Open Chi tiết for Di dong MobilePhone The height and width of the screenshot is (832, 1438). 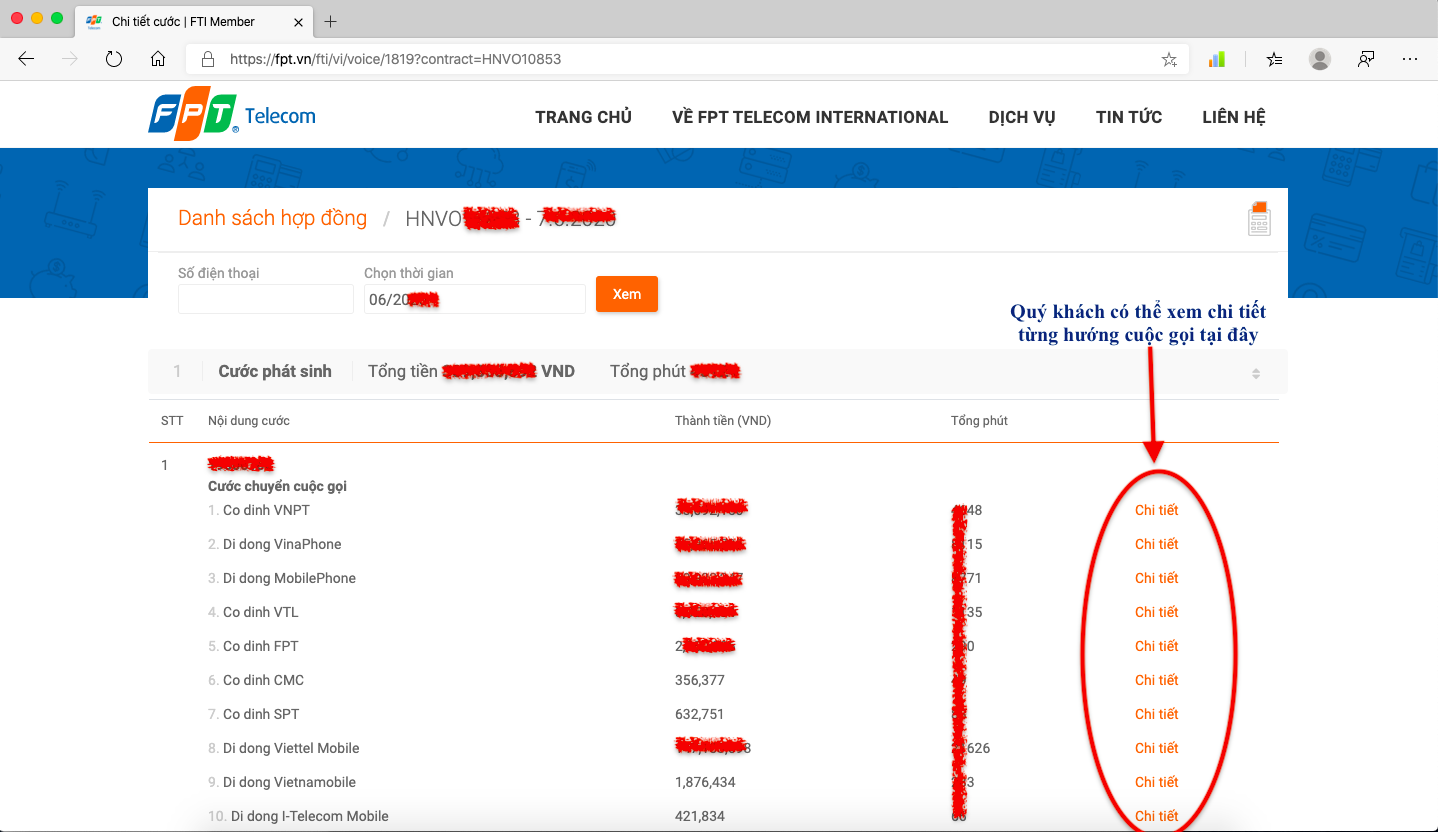point(1156,578)
